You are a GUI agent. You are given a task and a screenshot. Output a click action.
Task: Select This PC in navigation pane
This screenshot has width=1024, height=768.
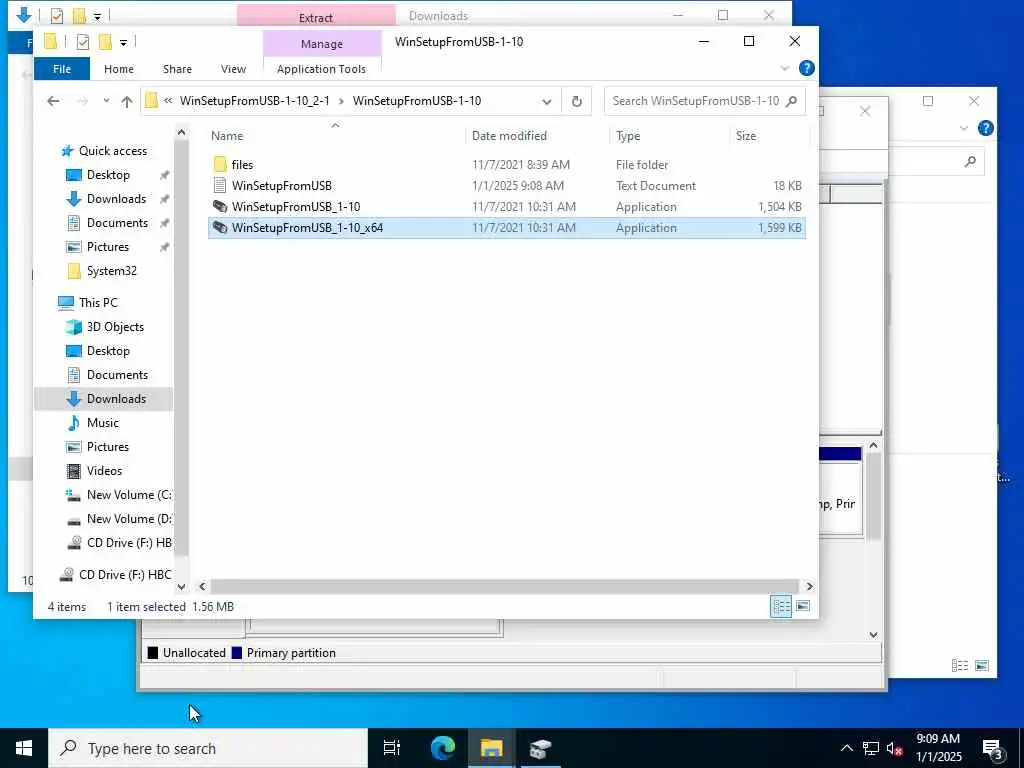pos(98,302)
